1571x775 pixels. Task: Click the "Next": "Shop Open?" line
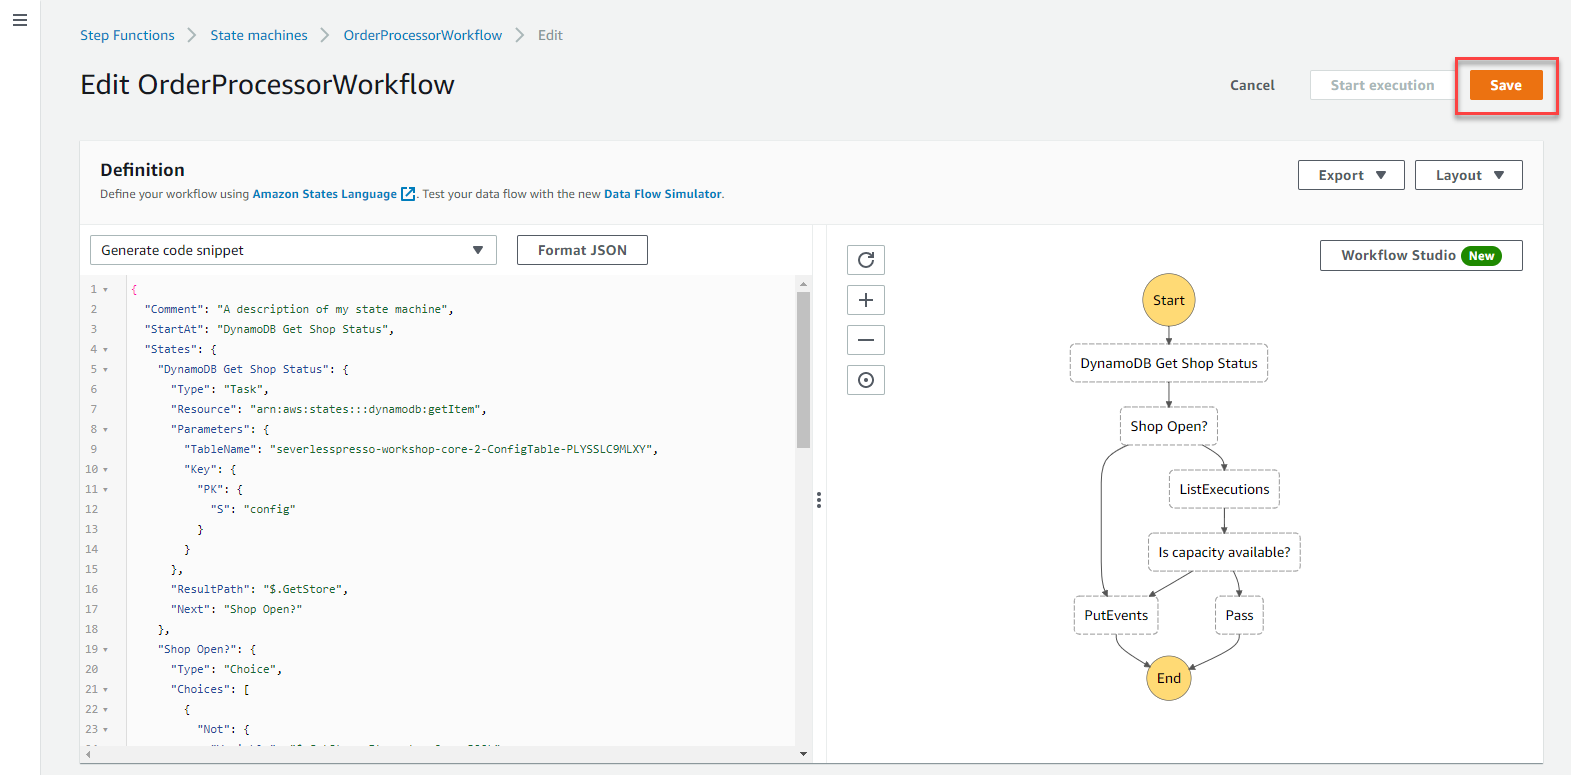(x=236, y=609)
